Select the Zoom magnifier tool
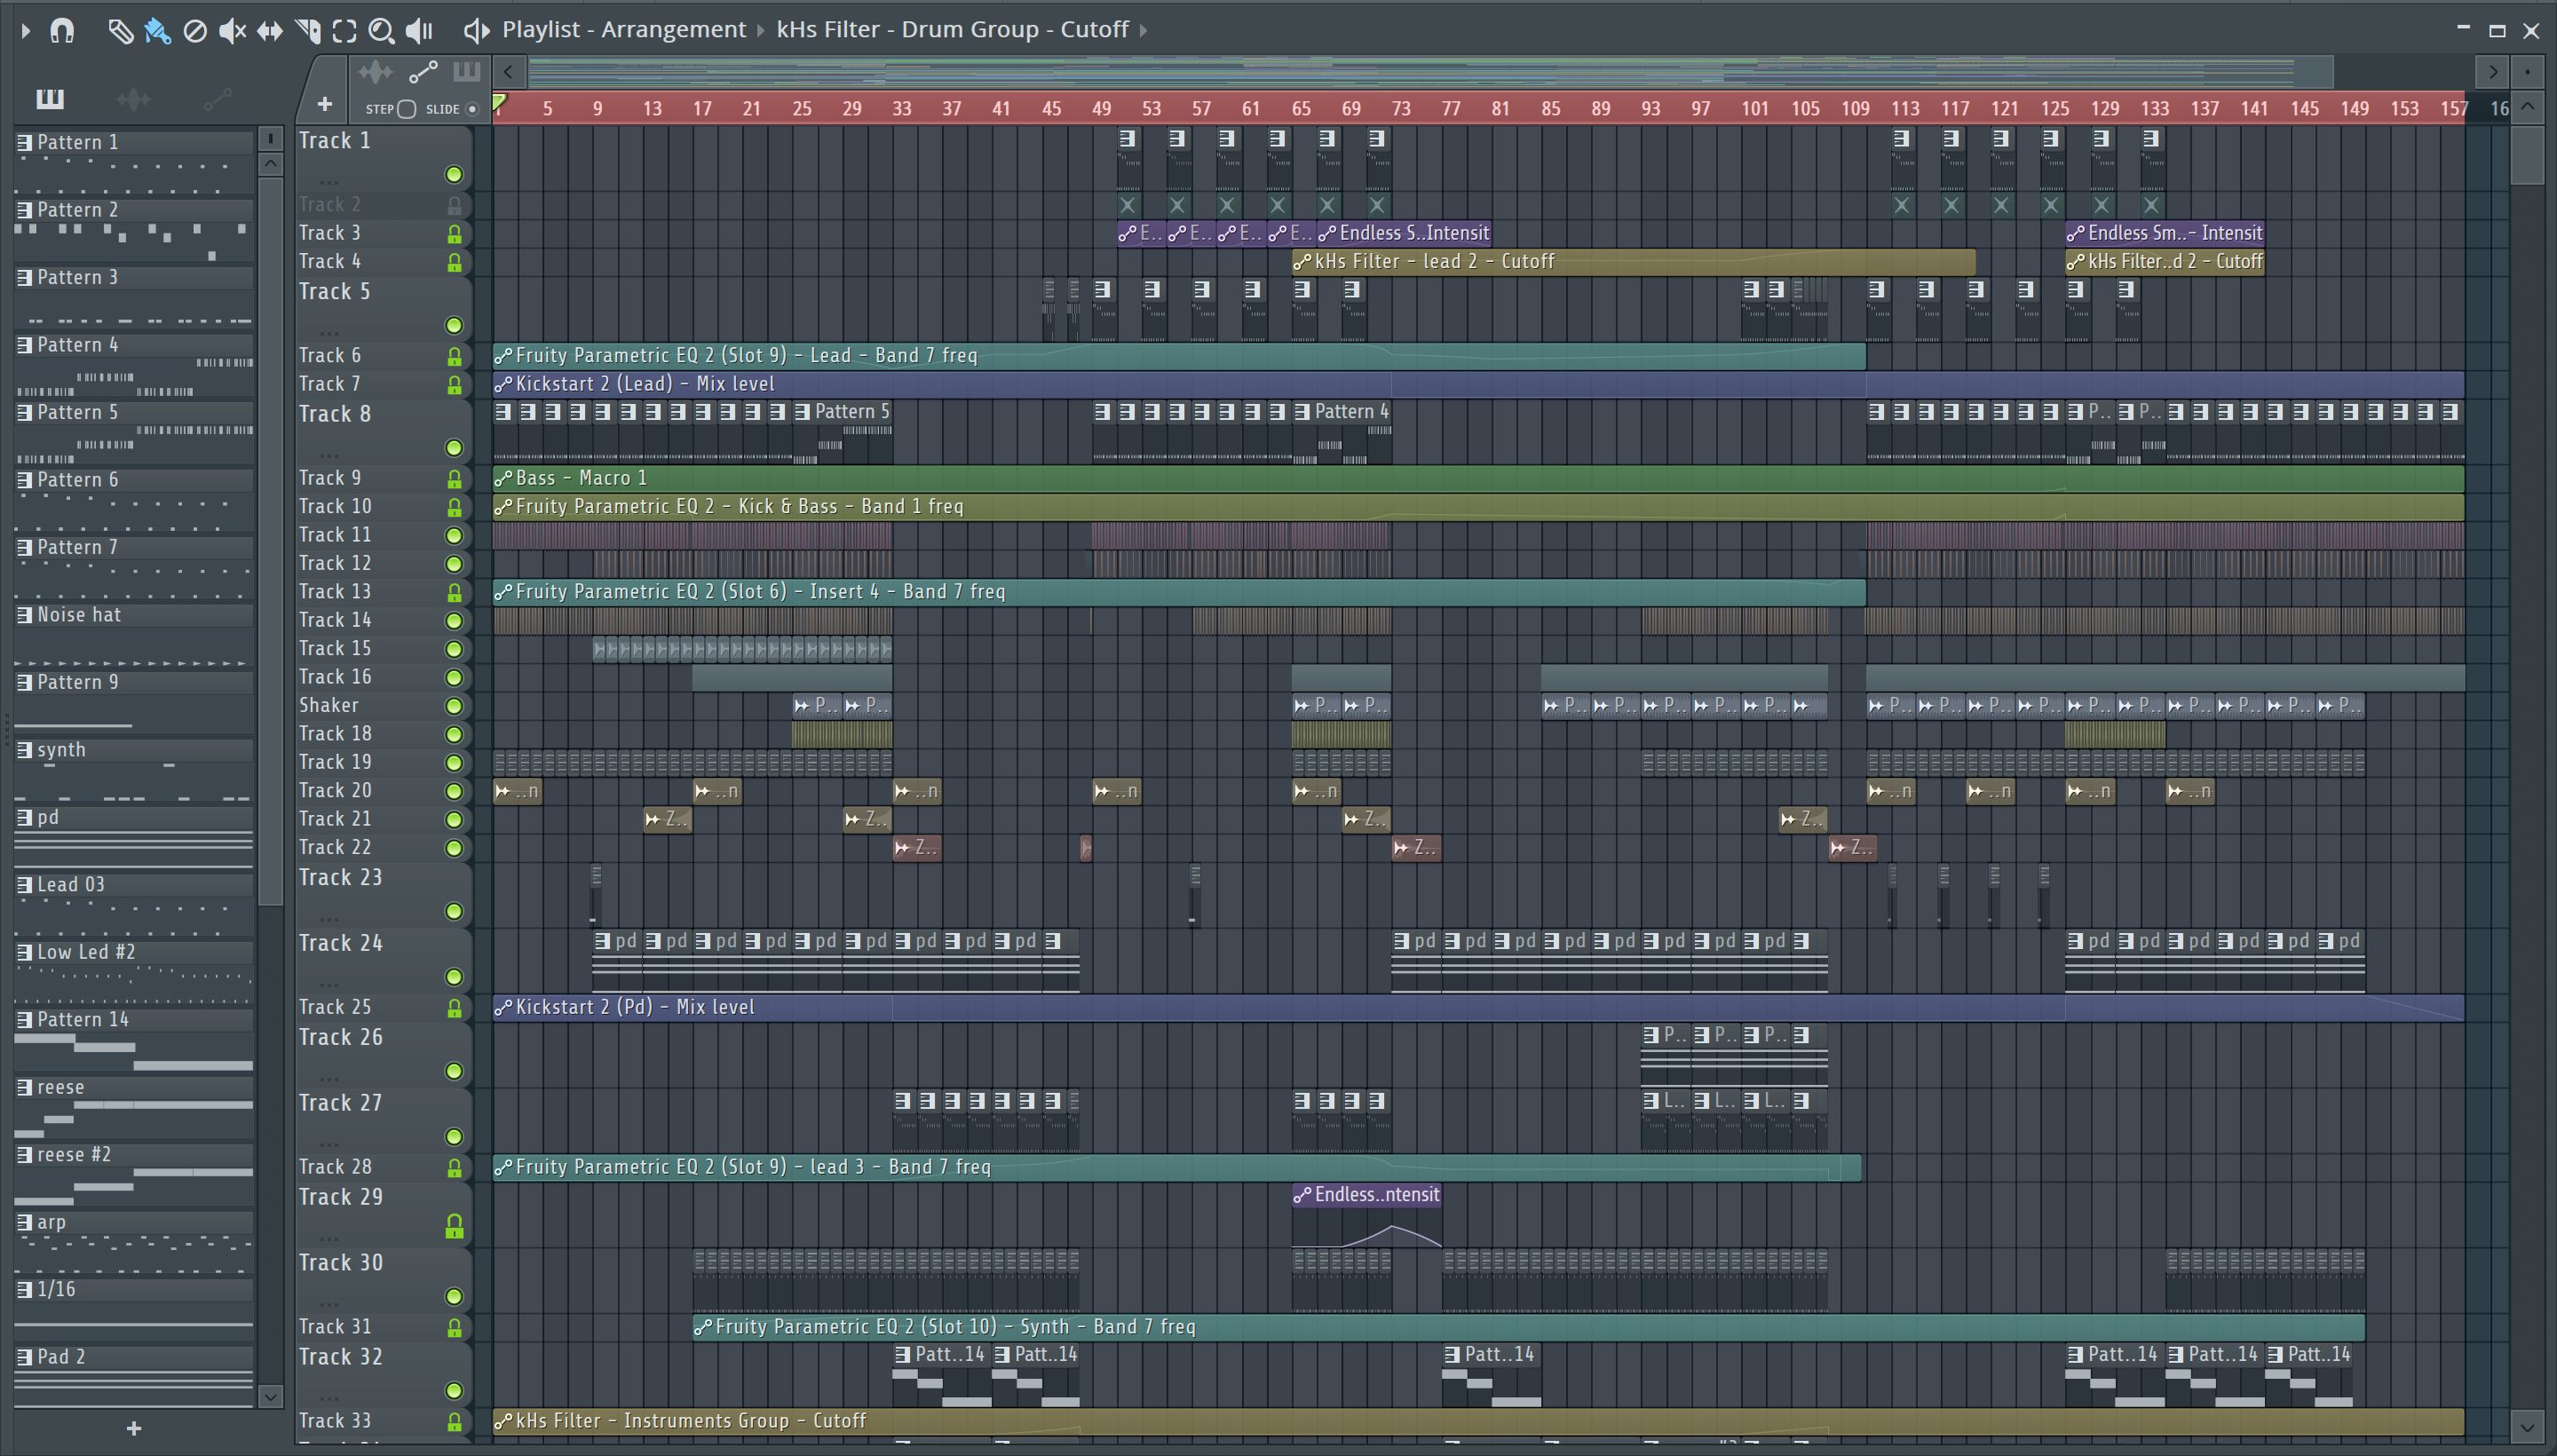The height and width of the screenshot is (1456, 2557). [x=381, y=31]
